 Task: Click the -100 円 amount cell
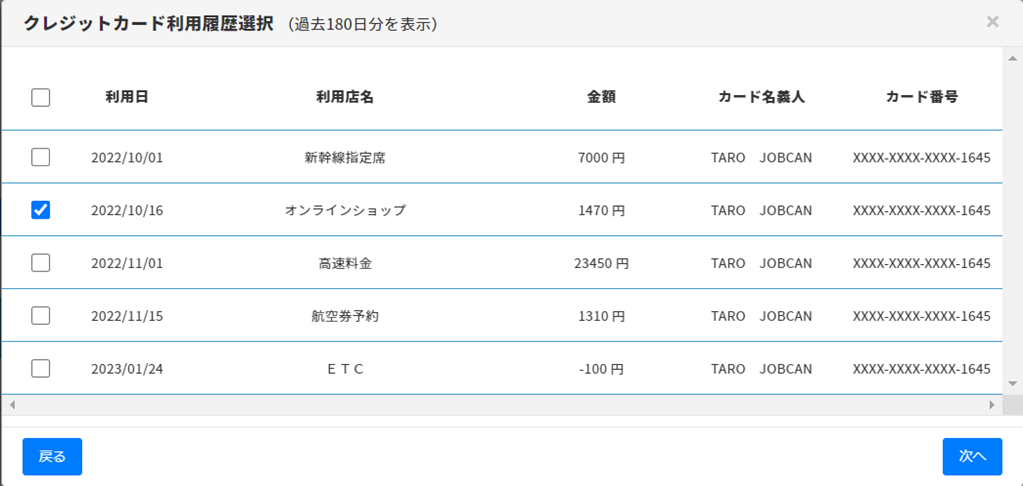tap(601, 369)
